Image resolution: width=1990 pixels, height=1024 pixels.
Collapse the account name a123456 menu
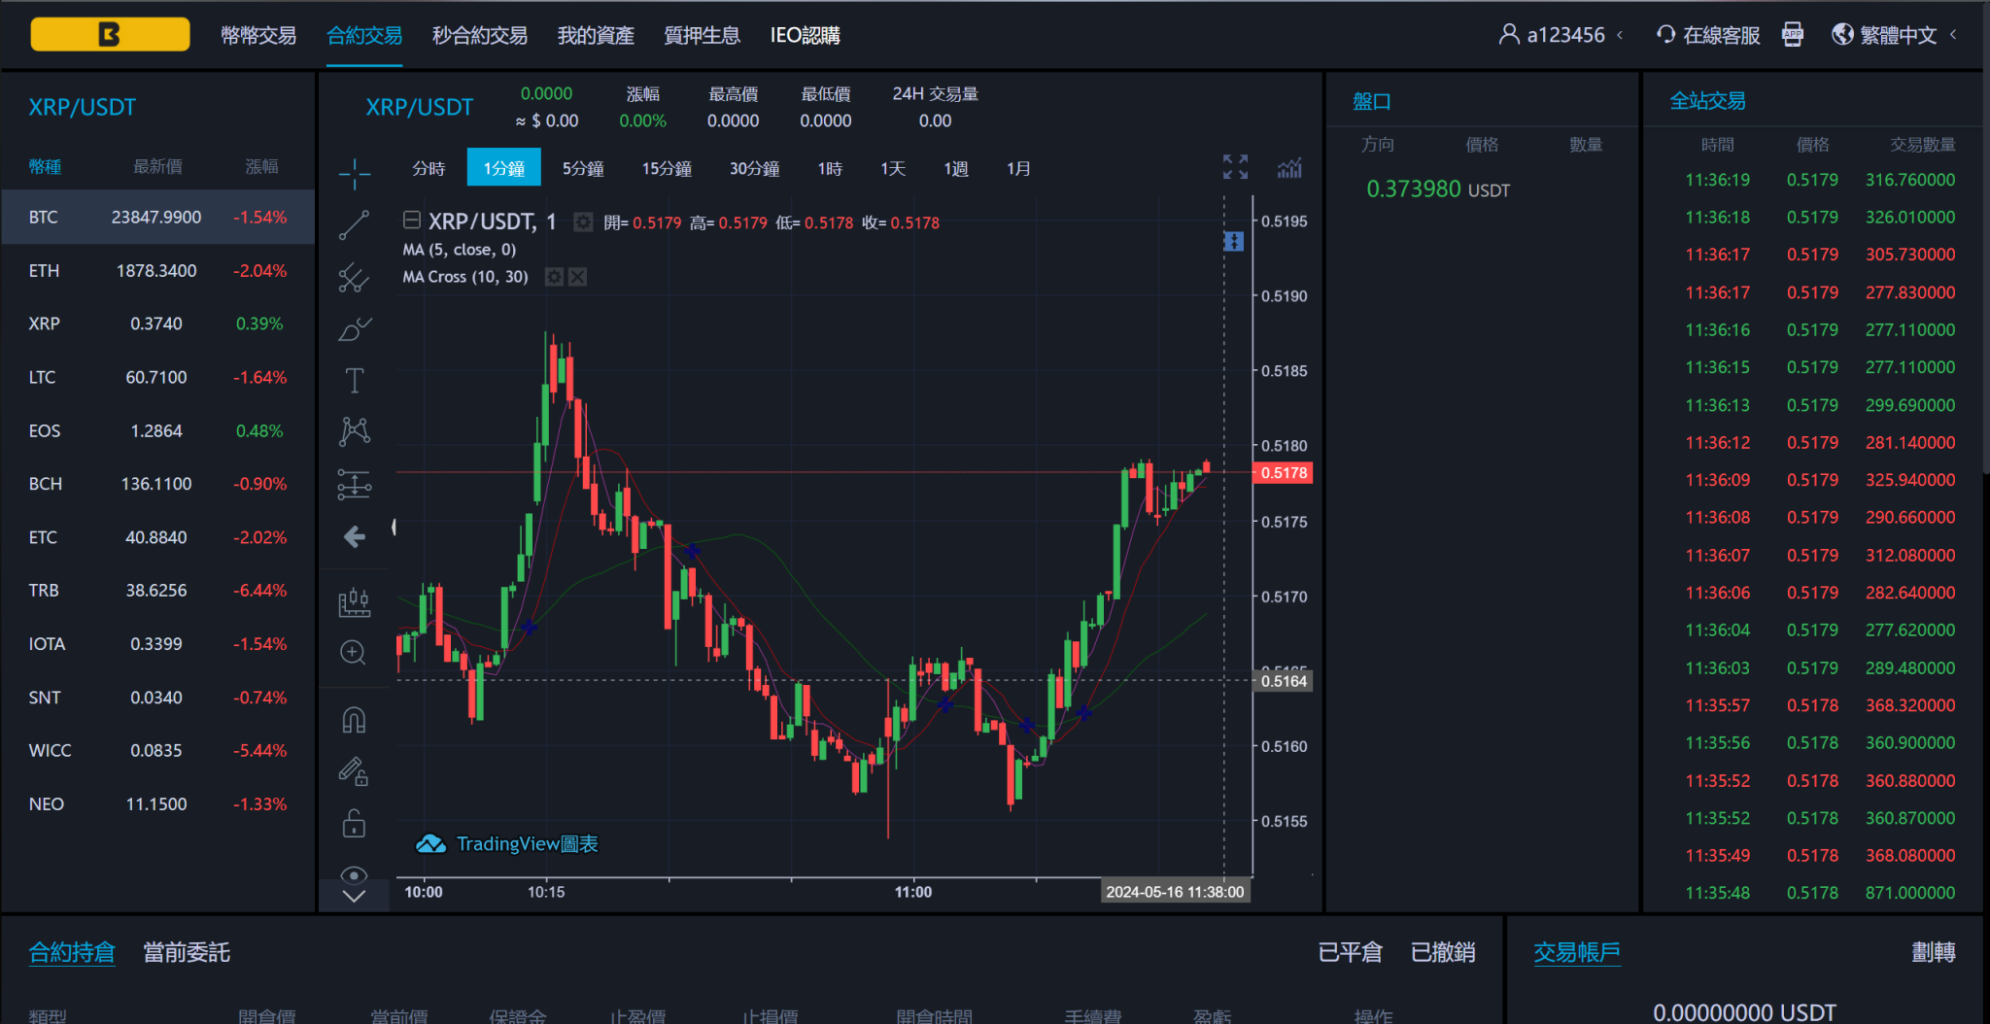point(1617,34)
